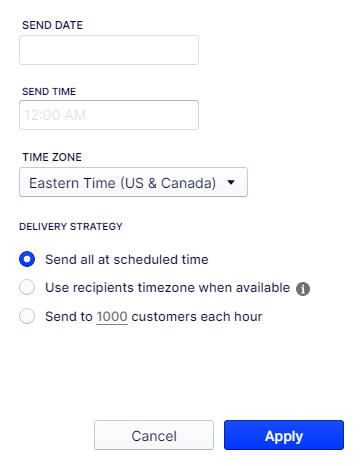Click the 'Eastern Time' text in the selector

(72, 183)
